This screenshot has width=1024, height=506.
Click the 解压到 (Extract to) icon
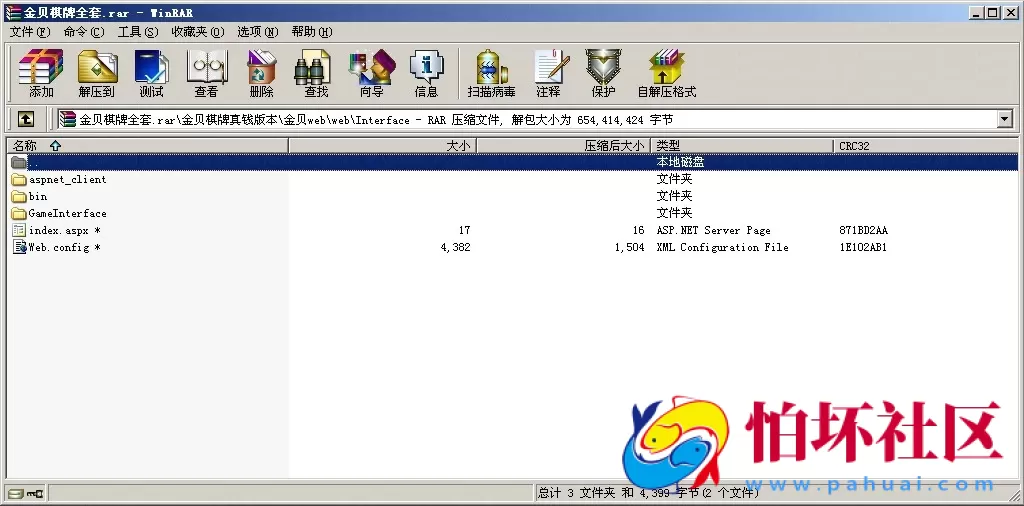(x=97, y=73)
